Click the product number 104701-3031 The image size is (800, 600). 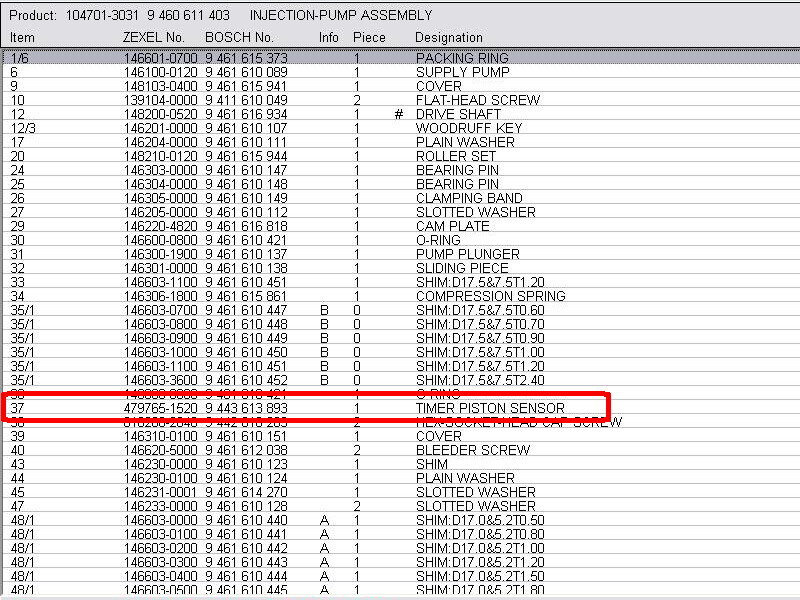pos(102,15)
